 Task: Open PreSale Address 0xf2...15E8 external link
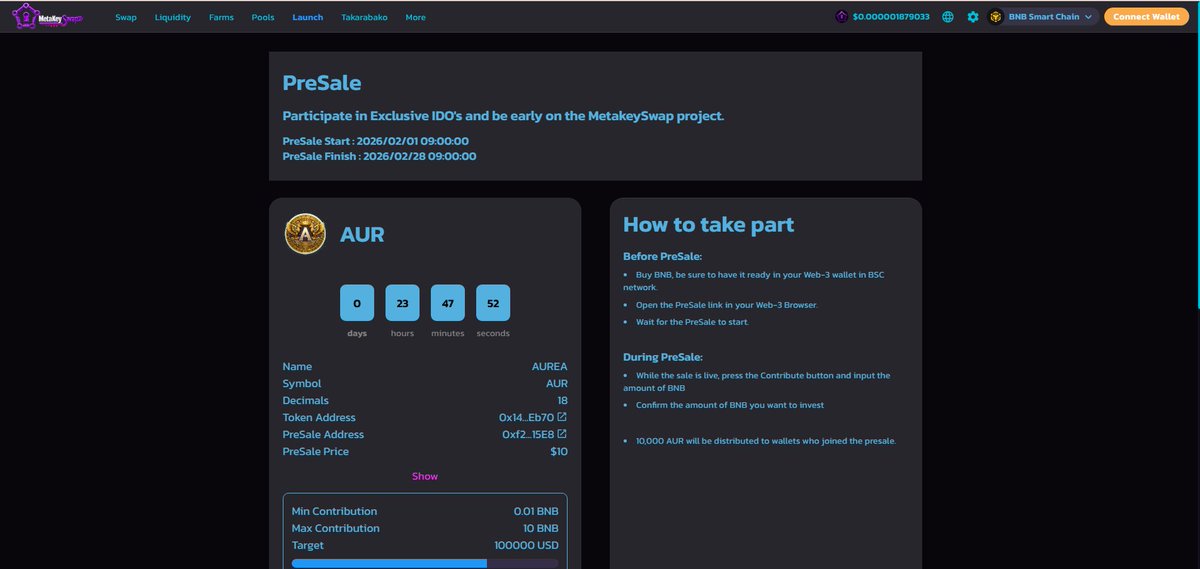tap(562, 434)
